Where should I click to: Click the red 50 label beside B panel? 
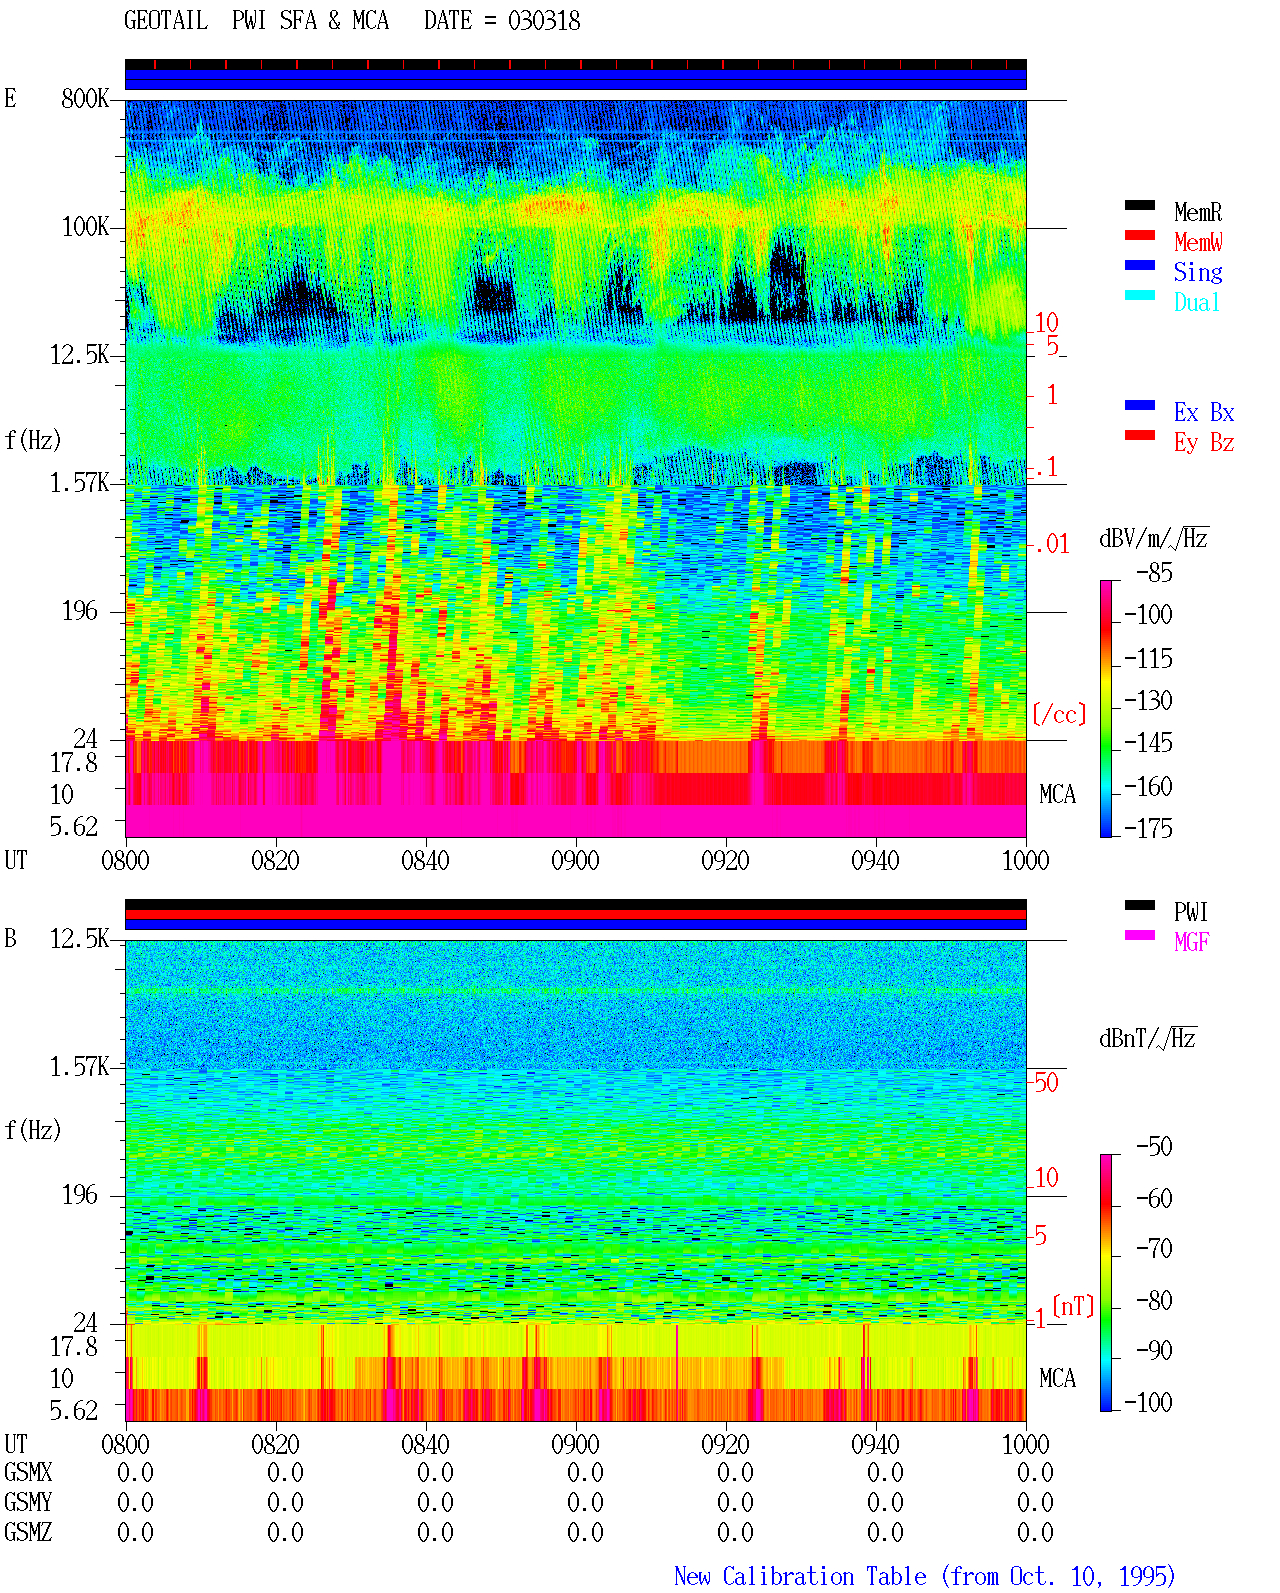[1046, 1083]
